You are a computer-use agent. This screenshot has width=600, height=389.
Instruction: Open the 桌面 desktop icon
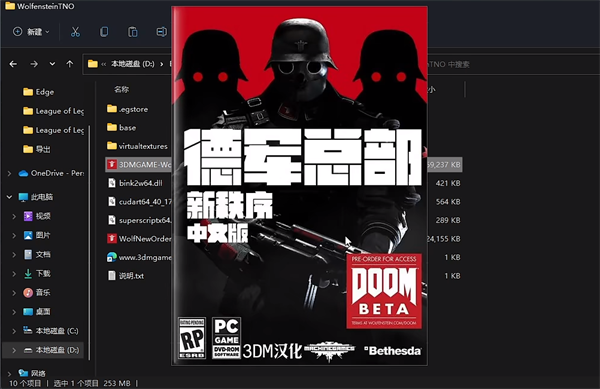point(28,312)
